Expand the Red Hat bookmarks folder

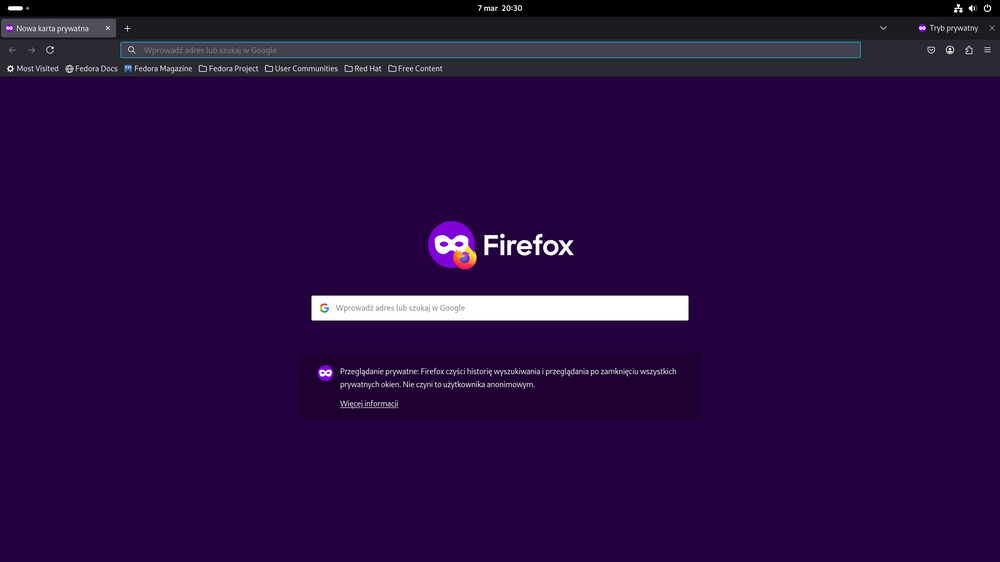[x=362, y=69]
